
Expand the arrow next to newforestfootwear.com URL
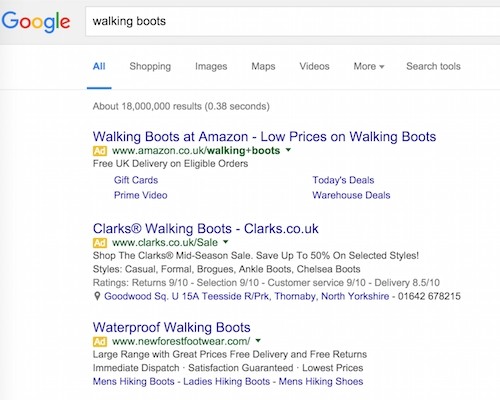(258, 341)
